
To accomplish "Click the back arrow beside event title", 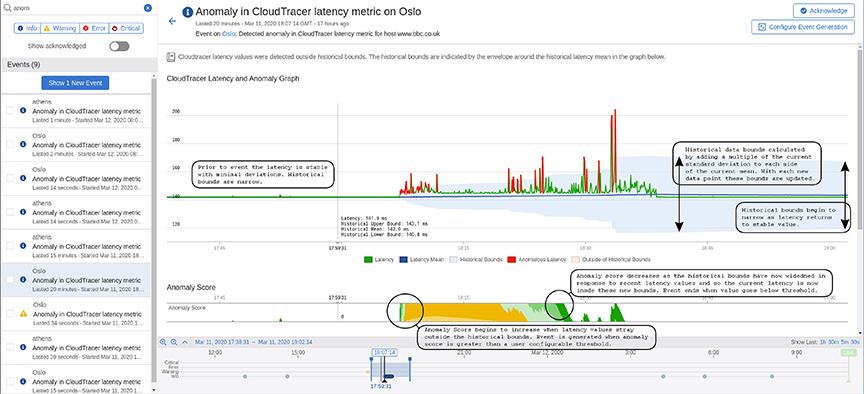I will coord(172,21).
